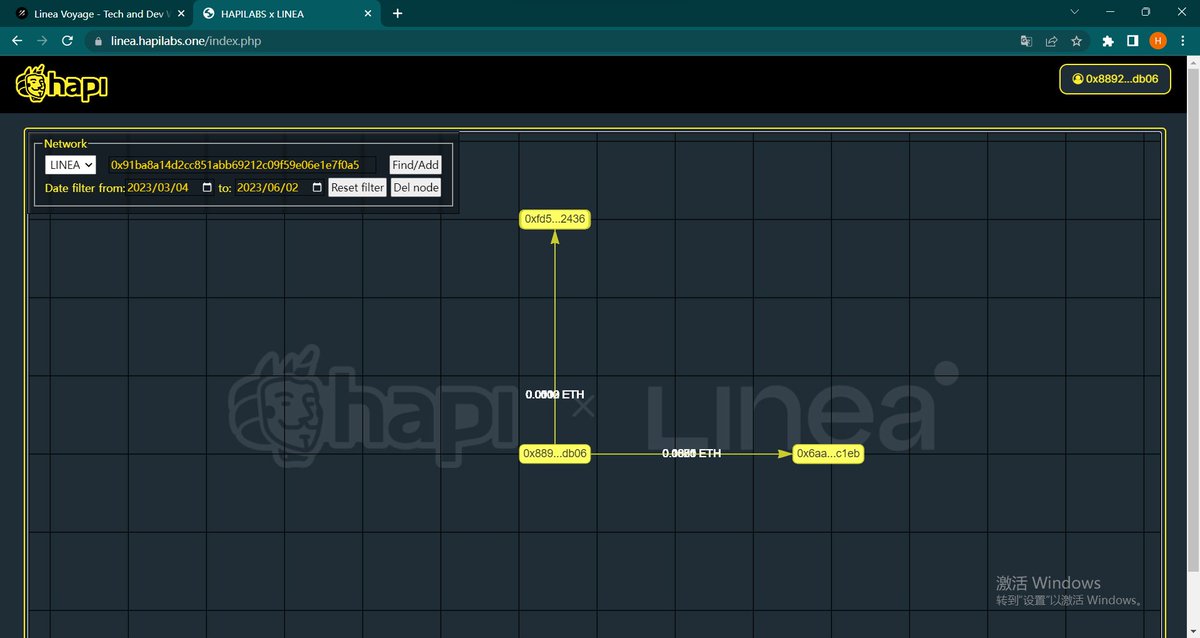Edit the to date 2023/06/02
The width and height of the screenshot is (1200, 638).
click(267, 188)
